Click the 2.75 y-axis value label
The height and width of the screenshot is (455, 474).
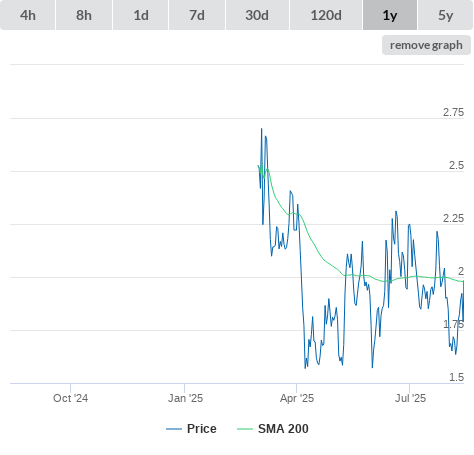[x=453, y=112]
